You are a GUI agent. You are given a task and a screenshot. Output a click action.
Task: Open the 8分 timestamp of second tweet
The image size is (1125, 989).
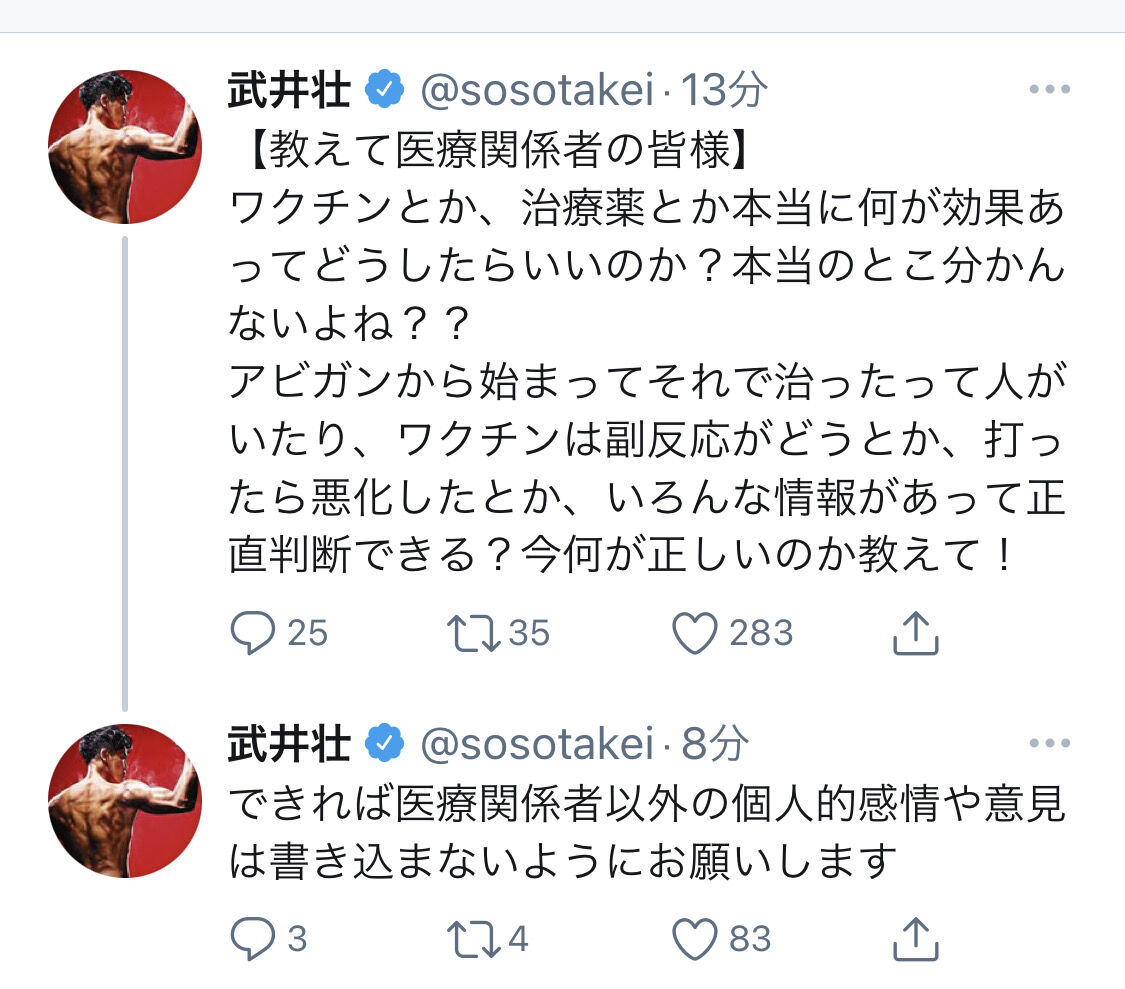pyautogui.click(x=715, y=745)
